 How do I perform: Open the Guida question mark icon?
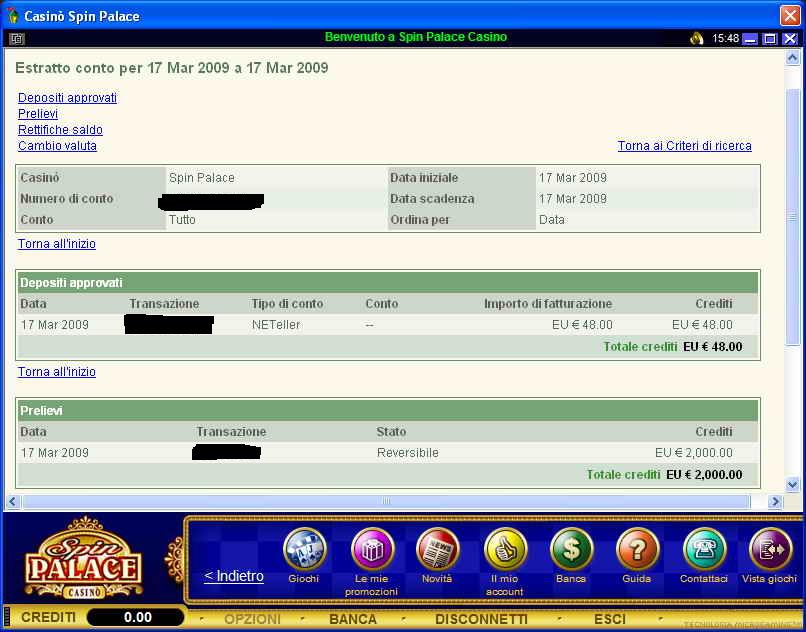coord(637,550)
